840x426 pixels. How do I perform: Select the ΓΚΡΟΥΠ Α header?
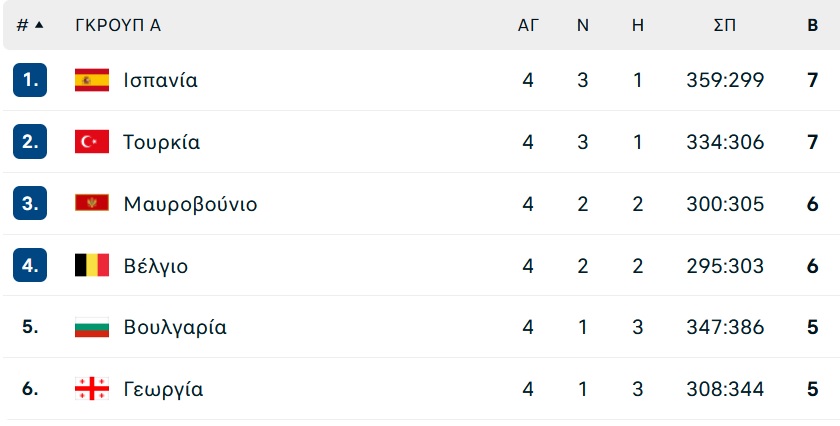118,25
